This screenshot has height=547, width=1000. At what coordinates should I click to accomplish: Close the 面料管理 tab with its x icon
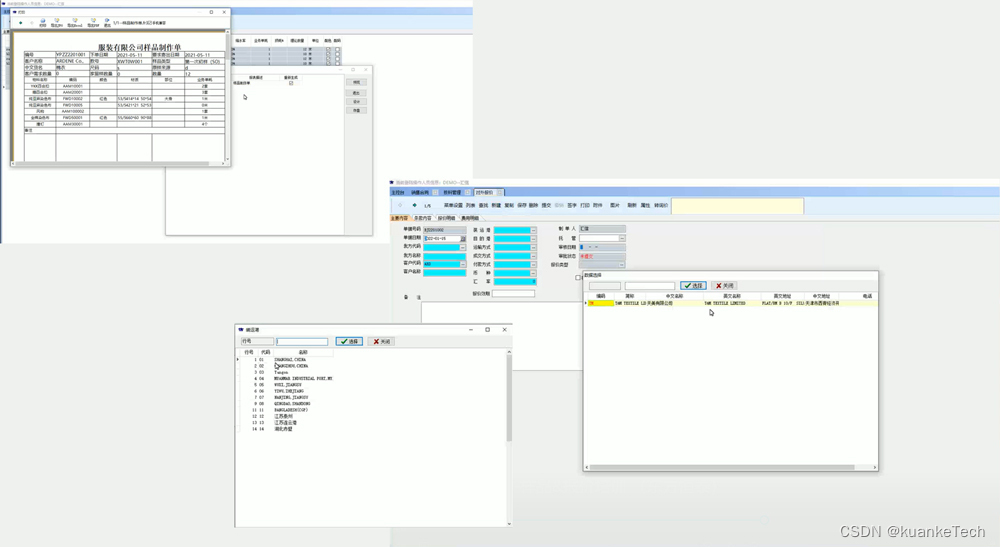[467, 193]
